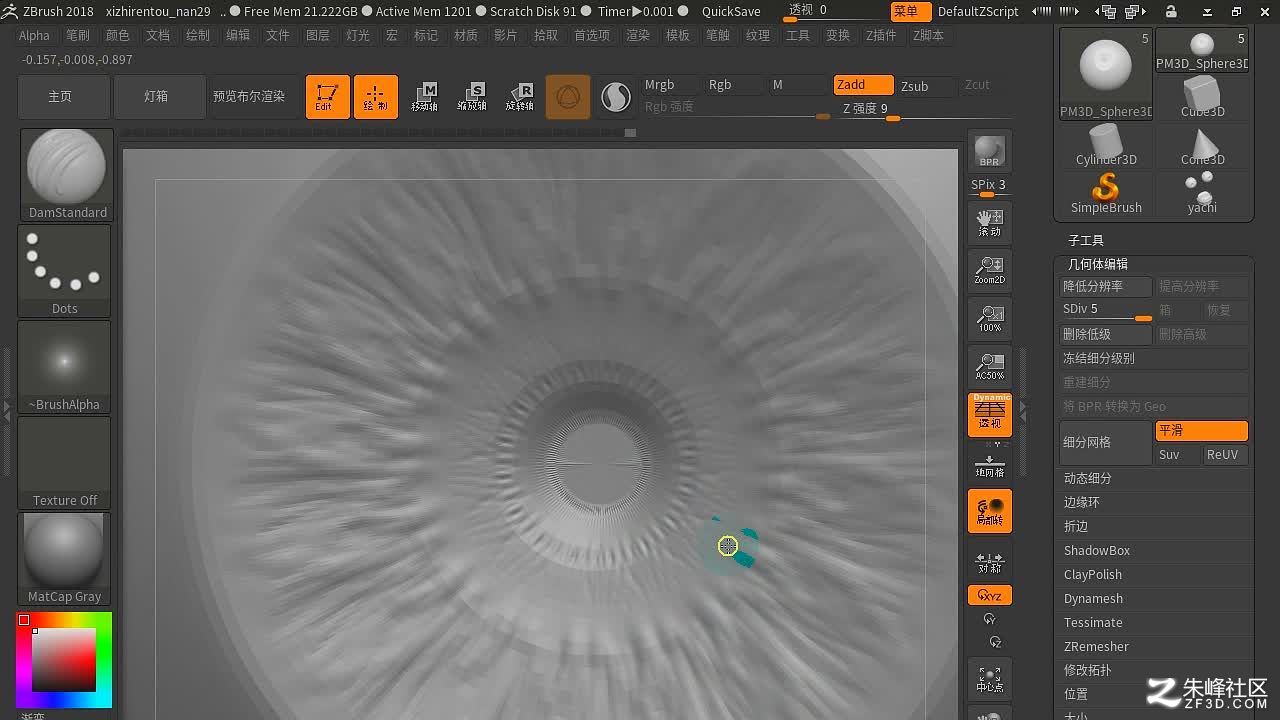Viewport: 1280px width, 720px height.
Task: Toggle the Rgb channel button
Action: tap(732, 85)
